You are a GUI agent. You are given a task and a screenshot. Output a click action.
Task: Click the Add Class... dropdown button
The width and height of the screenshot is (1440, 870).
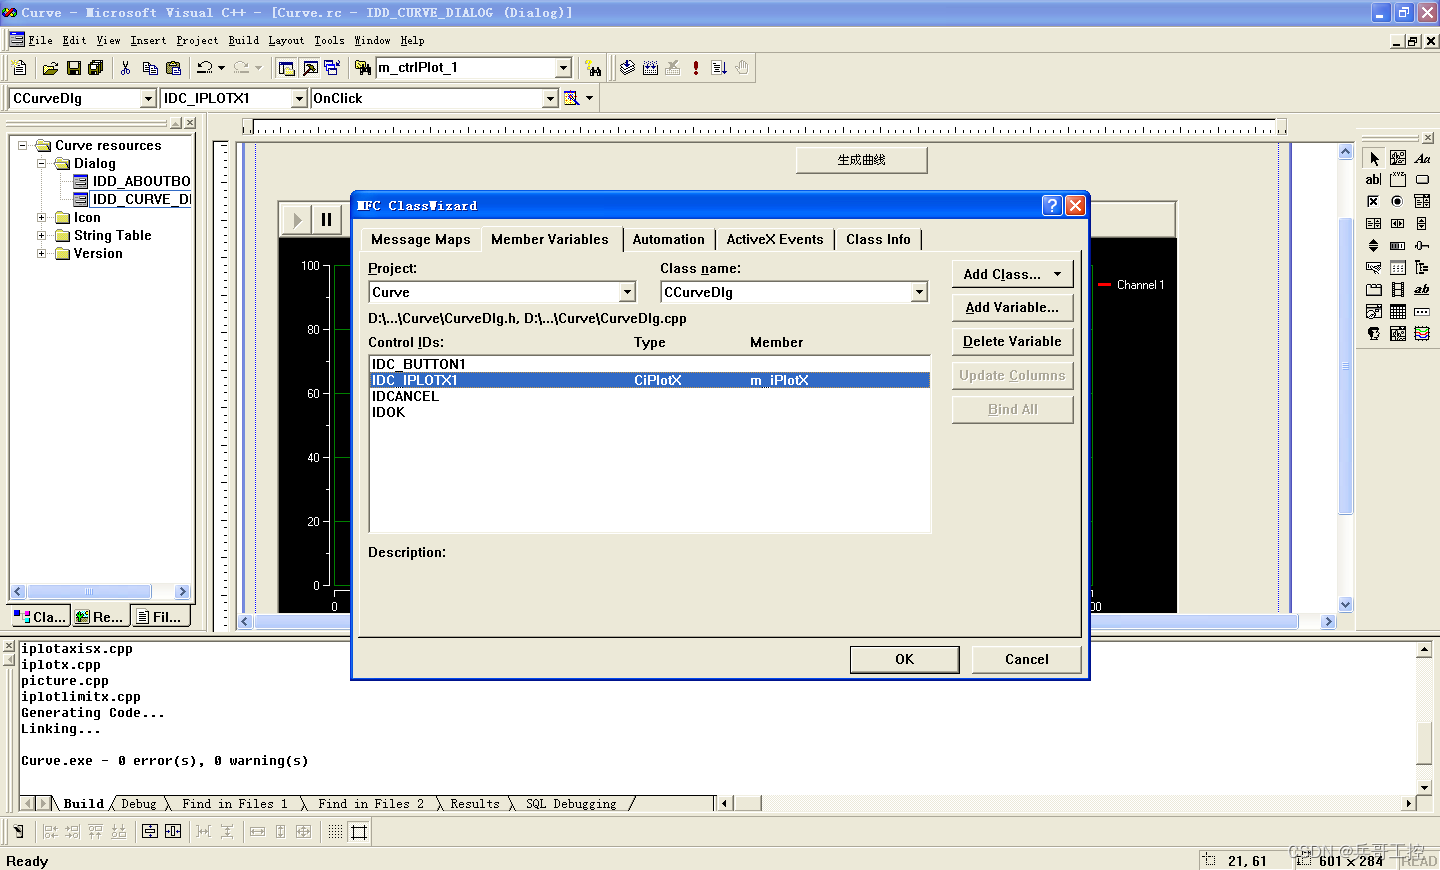pos(1012,274)
